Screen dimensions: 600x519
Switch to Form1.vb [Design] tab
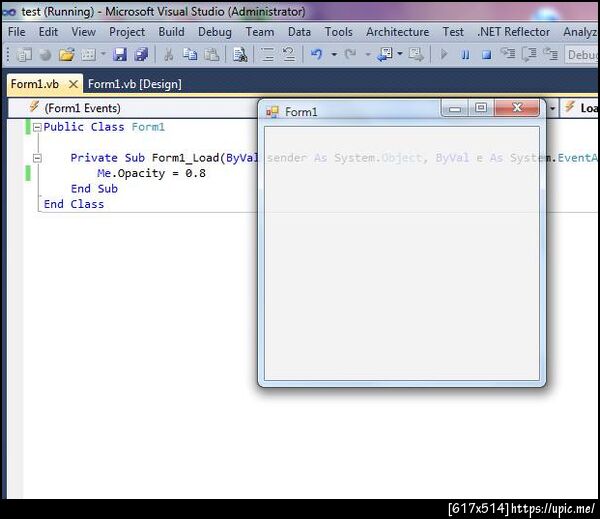(x=135, y=84)
